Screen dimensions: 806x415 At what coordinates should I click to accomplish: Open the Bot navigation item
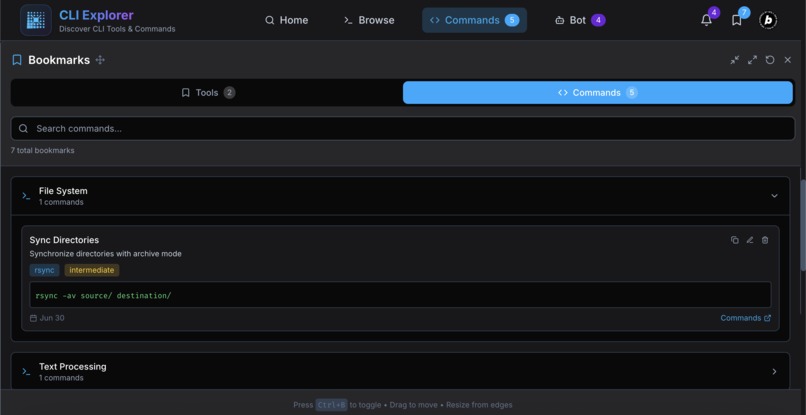(x=580, y=20)
